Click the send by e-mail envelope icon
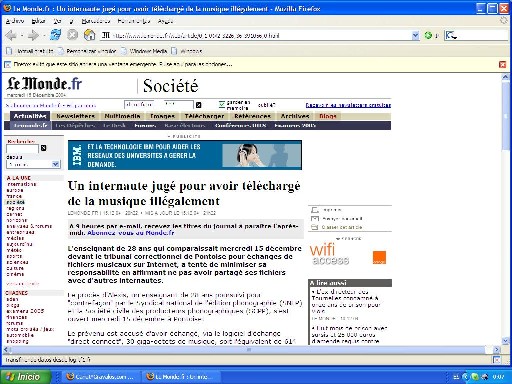 [315, 219]
